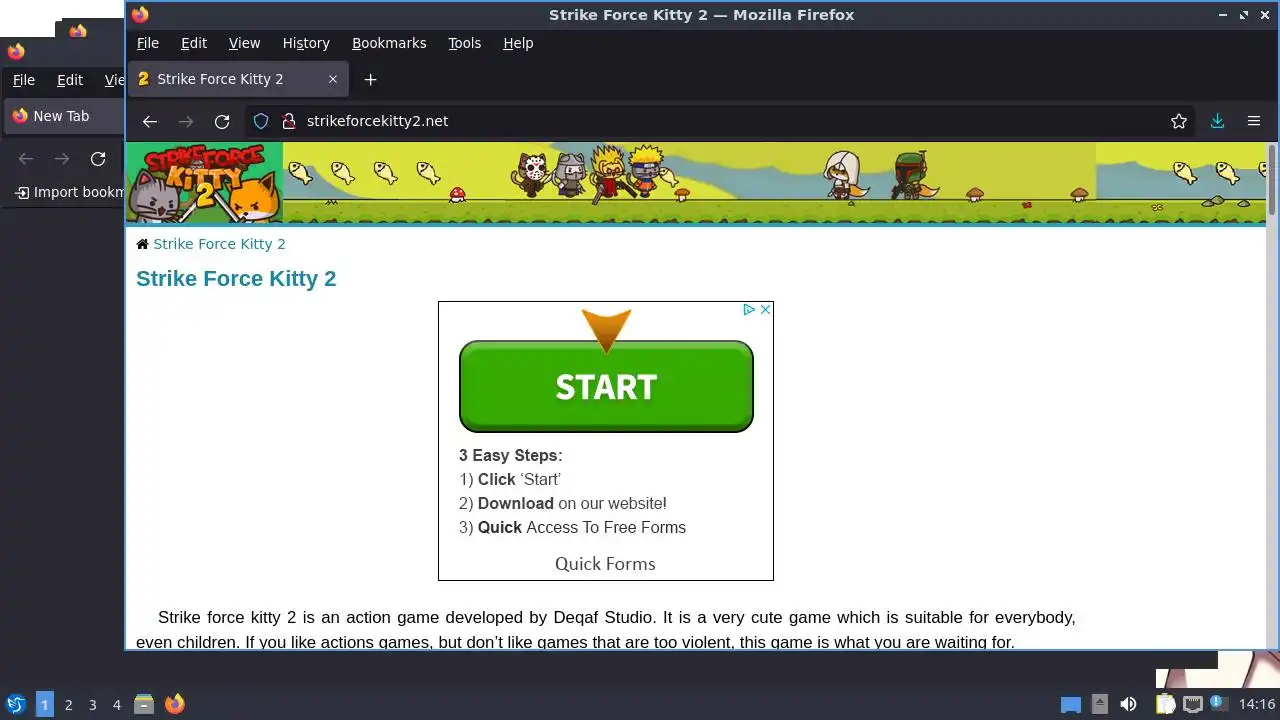Viewport: 1280px width, 720px height.
Task: Select the Strike Force Kitty 2 tab
Action: [x=238, y=79]
